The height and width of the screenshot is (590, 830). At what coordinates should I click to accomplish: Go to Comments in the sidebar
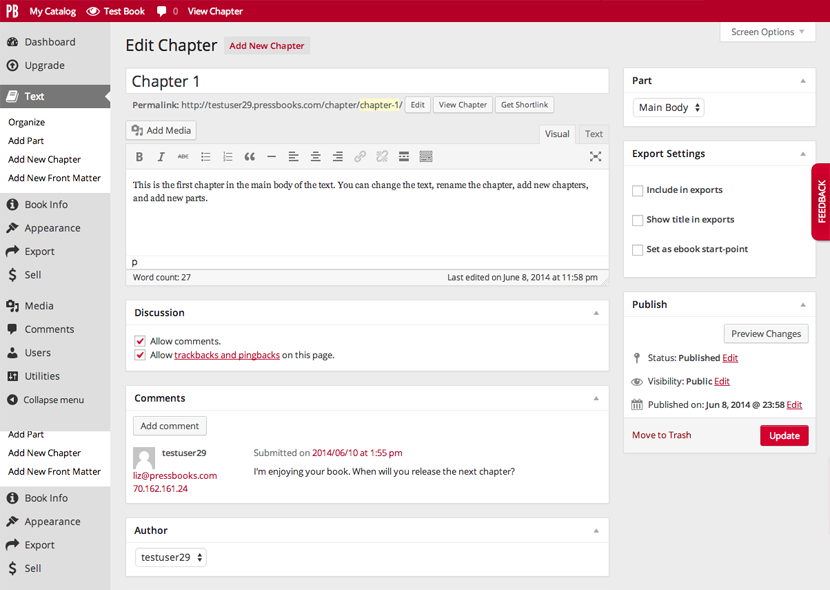pos(49,329)
